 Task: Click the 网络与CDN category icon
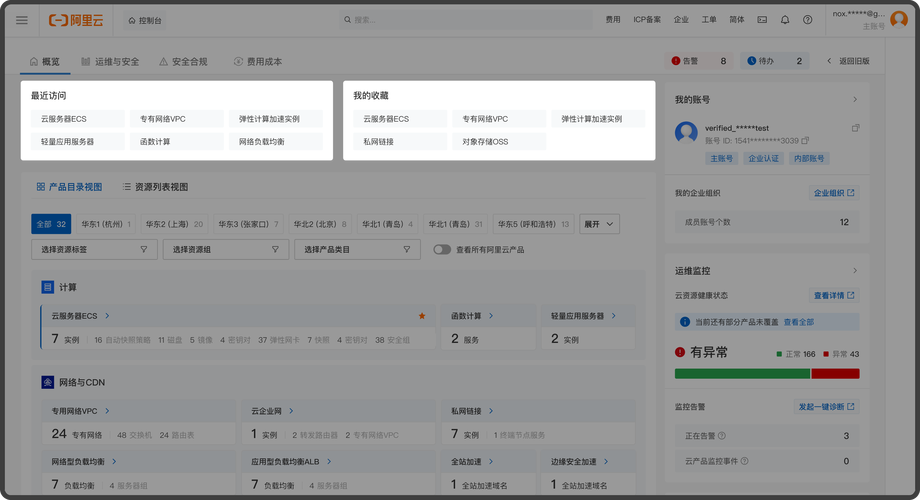click(48, 382)
